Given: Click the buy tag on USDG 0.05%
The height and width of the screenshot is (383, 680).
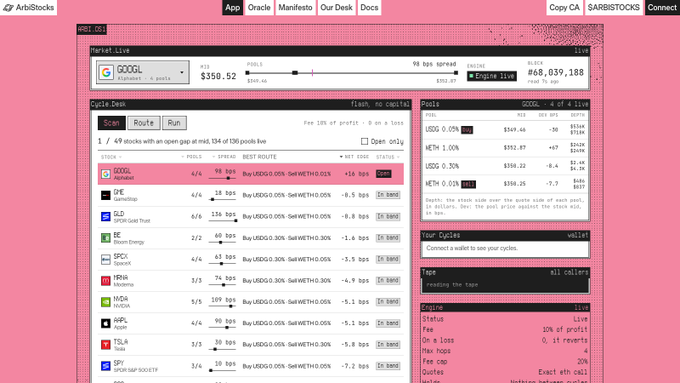Looking at the screenshot, I should (467, 130).
